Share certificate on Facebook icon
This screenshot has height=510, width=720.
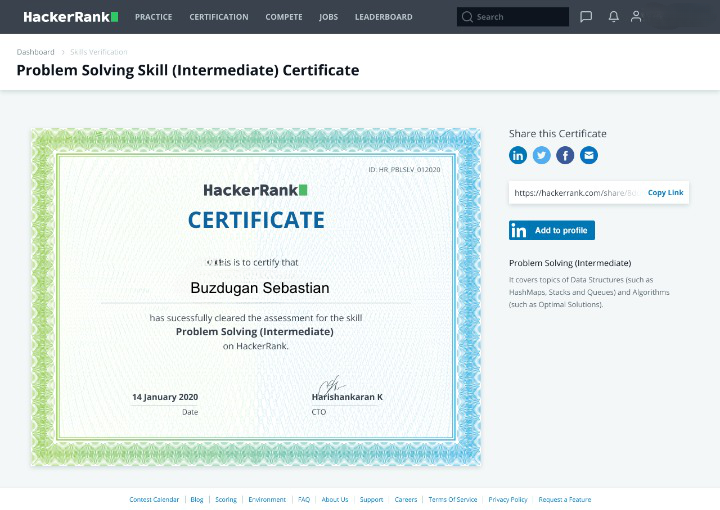pyautogui.click(x=565, y=155)
